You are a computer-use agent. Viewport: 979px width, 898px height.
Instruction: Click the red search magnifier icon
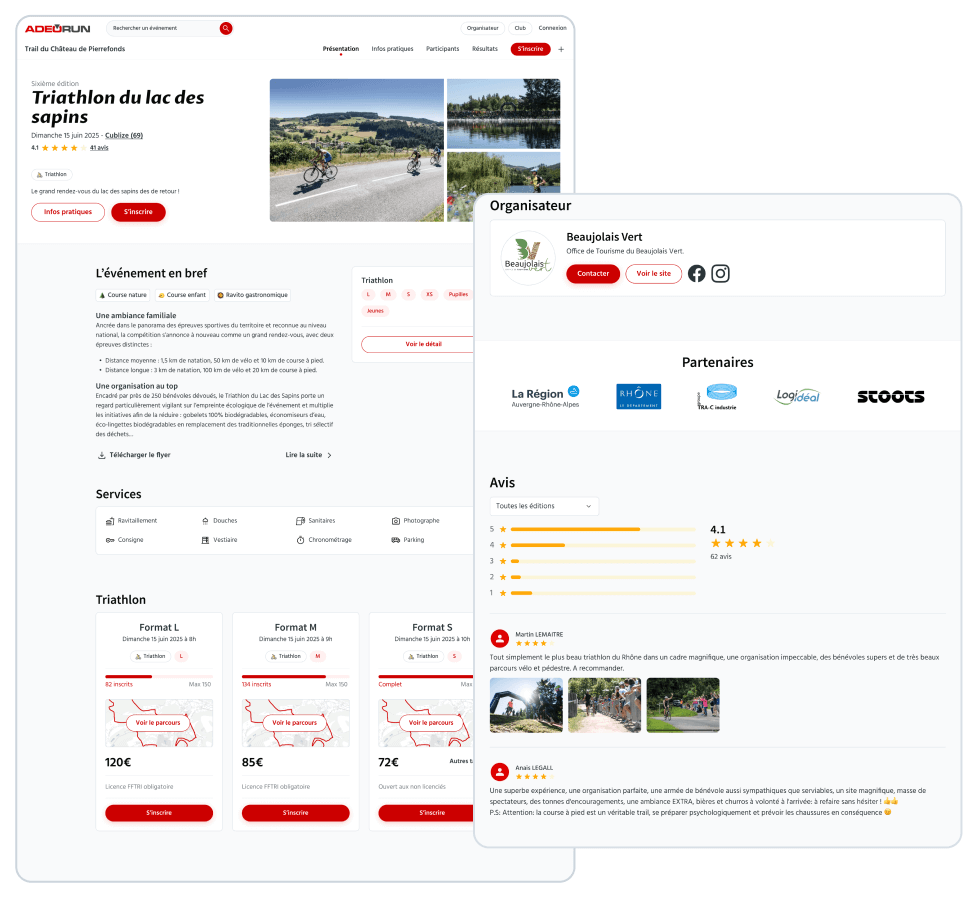pos(226,28)
